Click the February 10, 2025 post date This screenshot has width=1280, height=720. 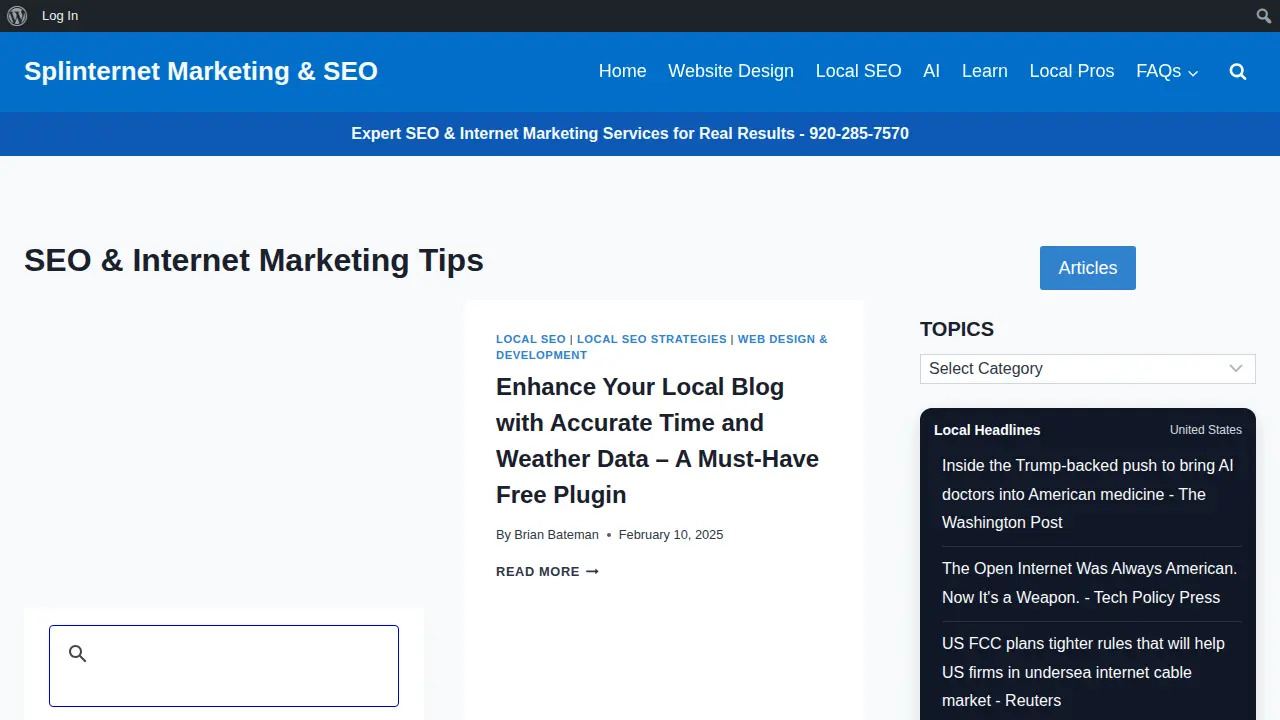click(x=671, y=535)
